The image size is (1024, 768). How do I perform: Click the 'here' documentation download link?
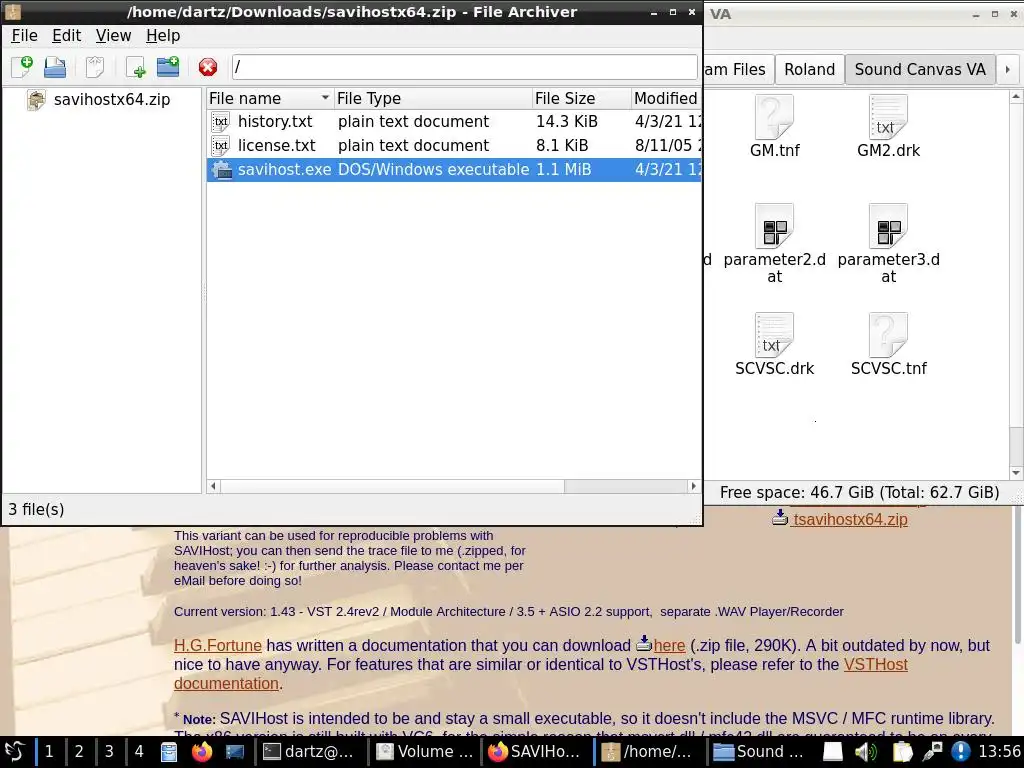[x=669, y=645]
